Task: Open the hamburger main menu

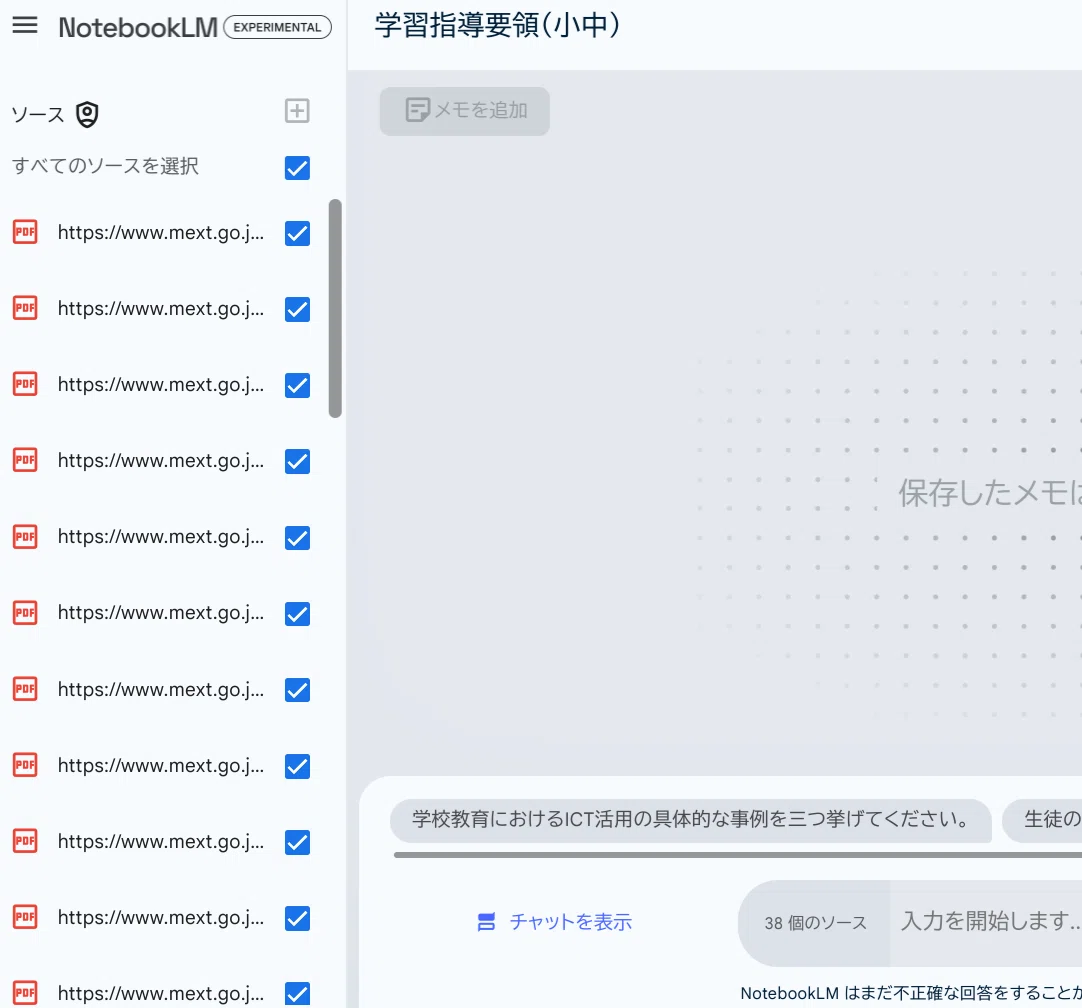Action: coord(25,26)
